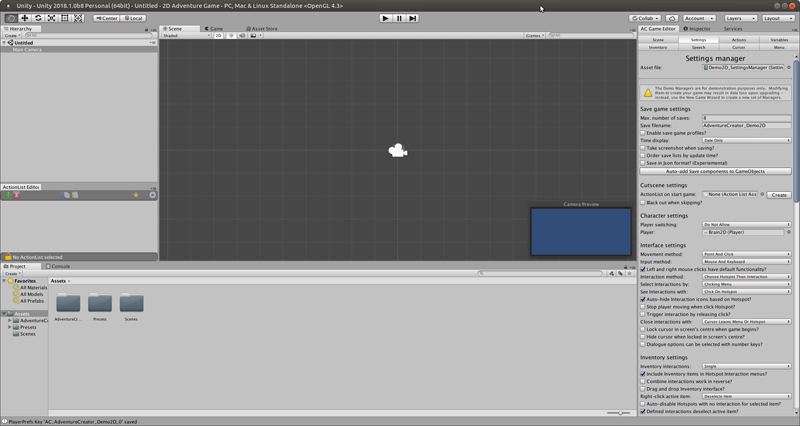Enable save game profiles checkbox

(643, 133)
